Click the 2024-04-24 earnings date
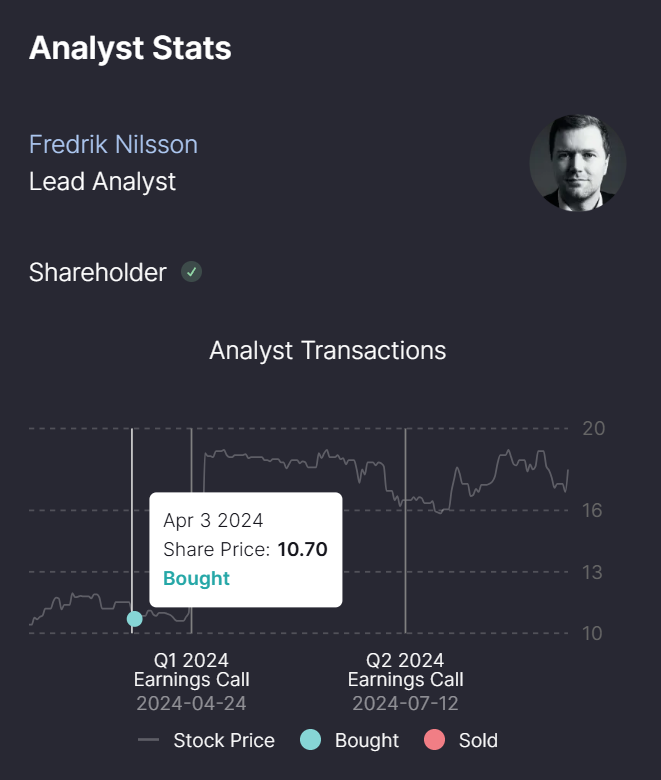The image size is (661, 780). tap(191, 703)
